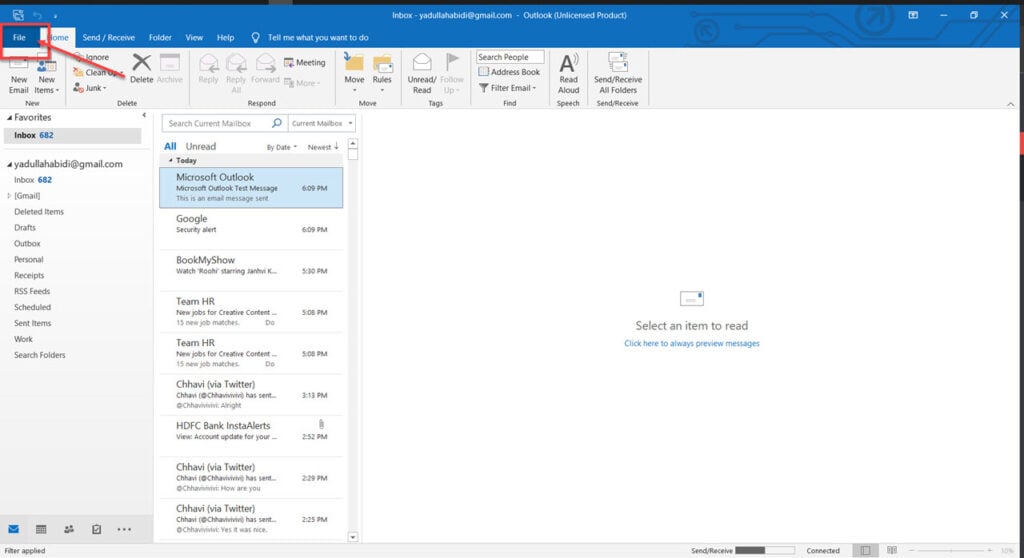Open the Google Security alert email
This screenshot has width=1024, height=558.
point(251,229)
